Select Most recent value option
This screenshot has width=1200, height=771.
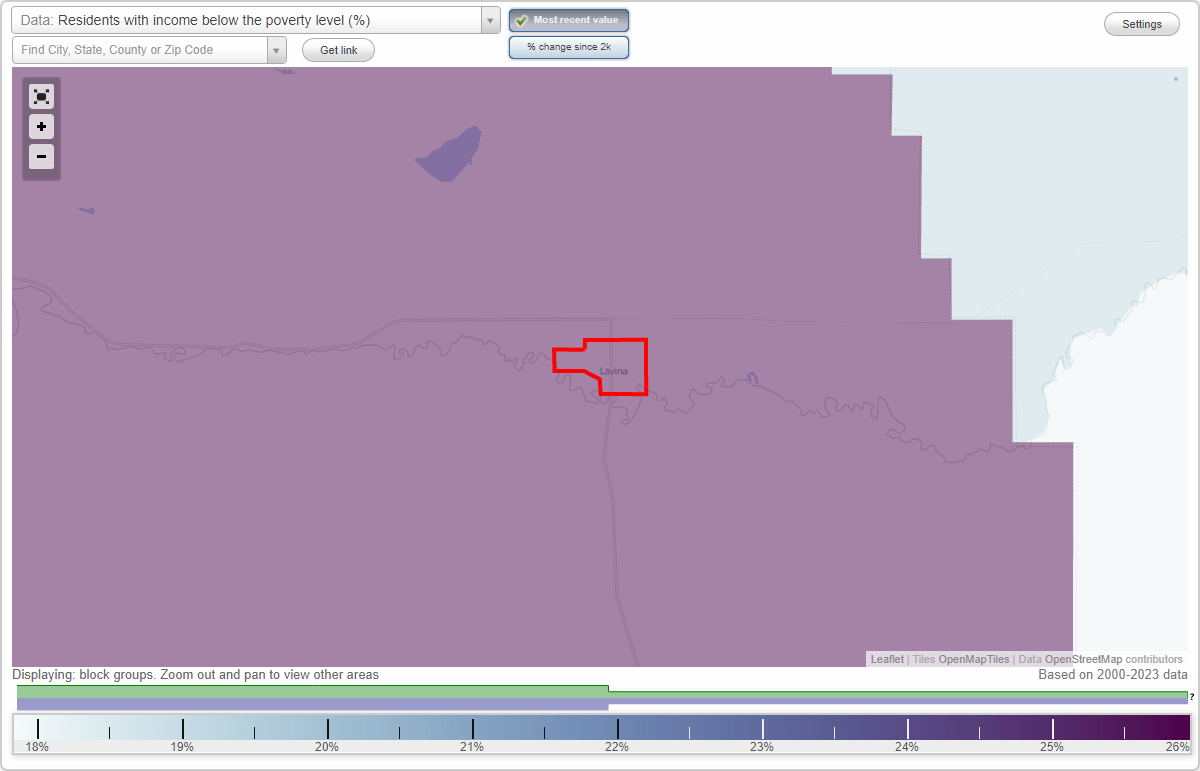[569, 20]
